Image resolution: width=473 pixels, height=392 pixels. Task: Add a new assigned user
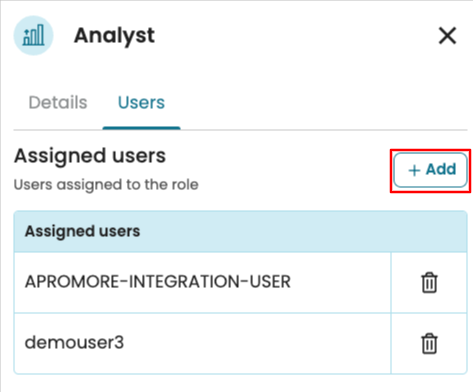[x=430, y=170]
